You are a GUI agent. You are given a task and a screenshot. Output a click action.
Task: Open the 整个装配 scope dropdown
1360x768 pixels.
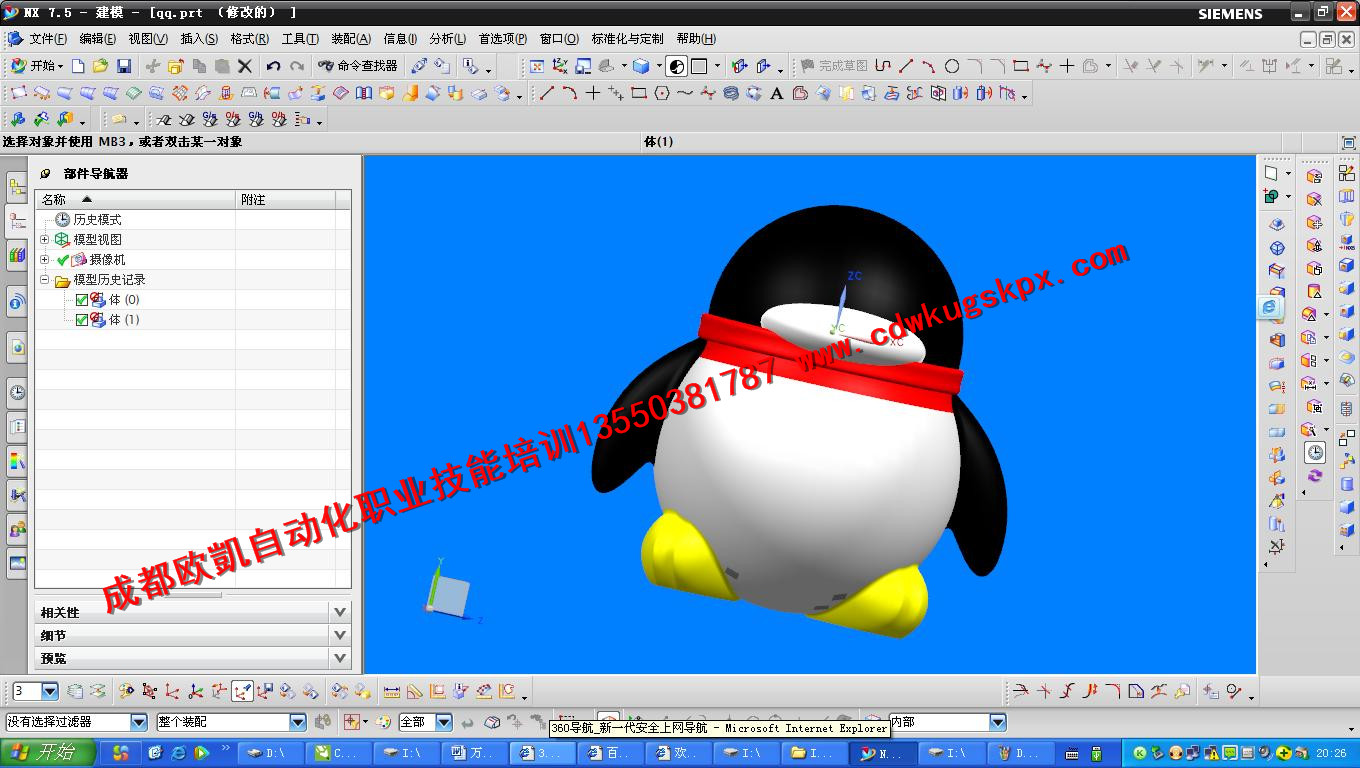(297, 722)
